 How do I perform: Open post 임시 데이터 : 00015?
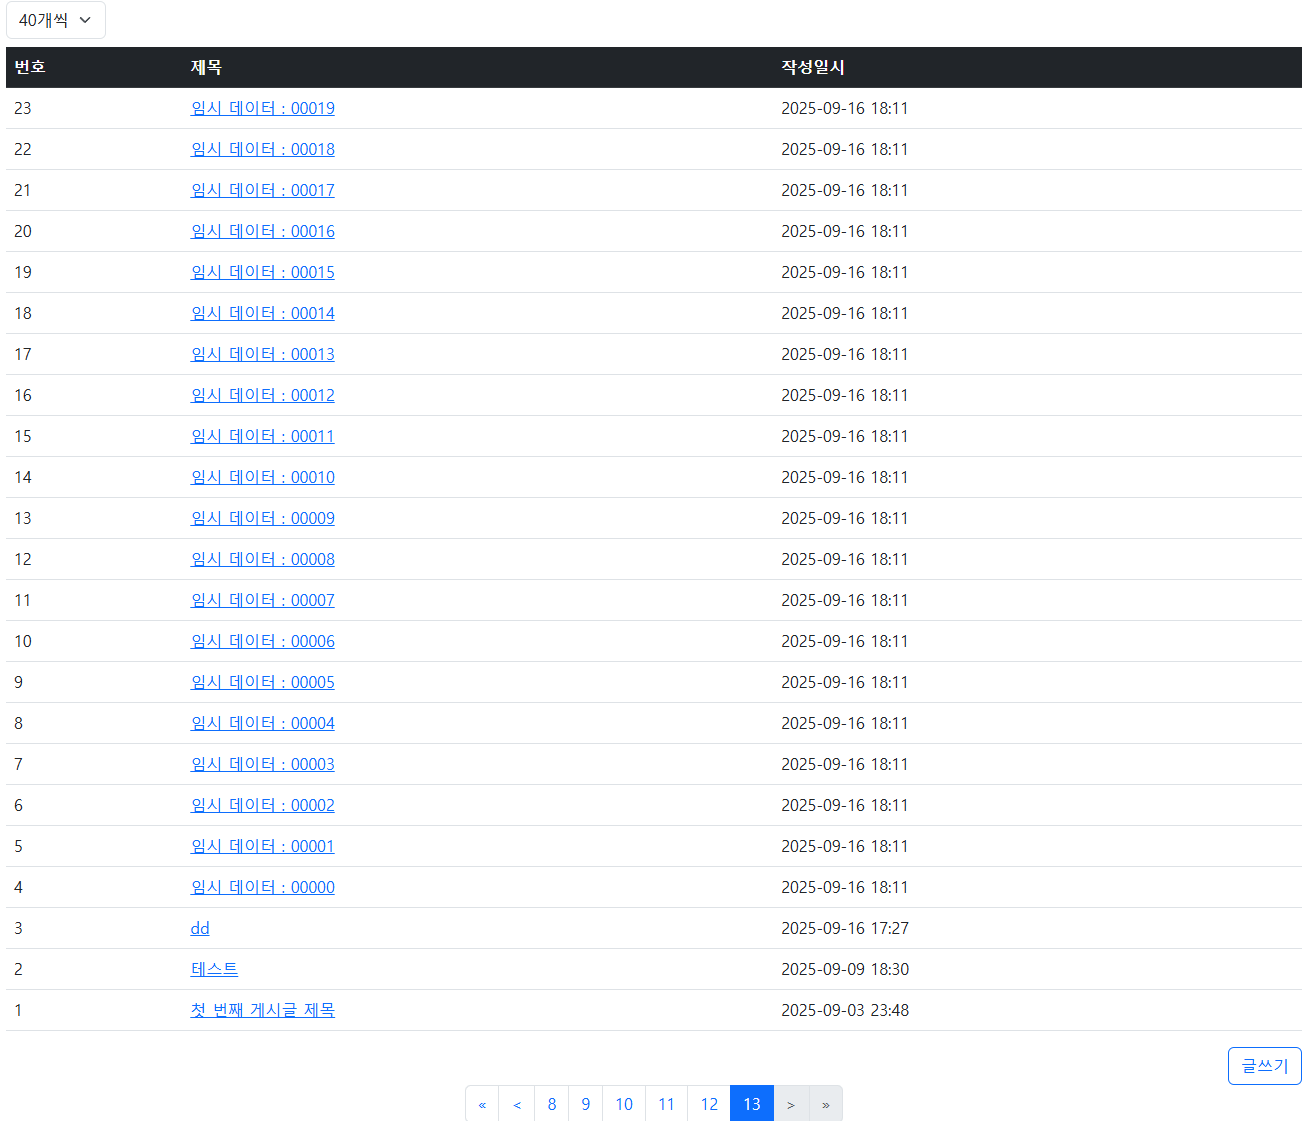[x=263, y=272]
